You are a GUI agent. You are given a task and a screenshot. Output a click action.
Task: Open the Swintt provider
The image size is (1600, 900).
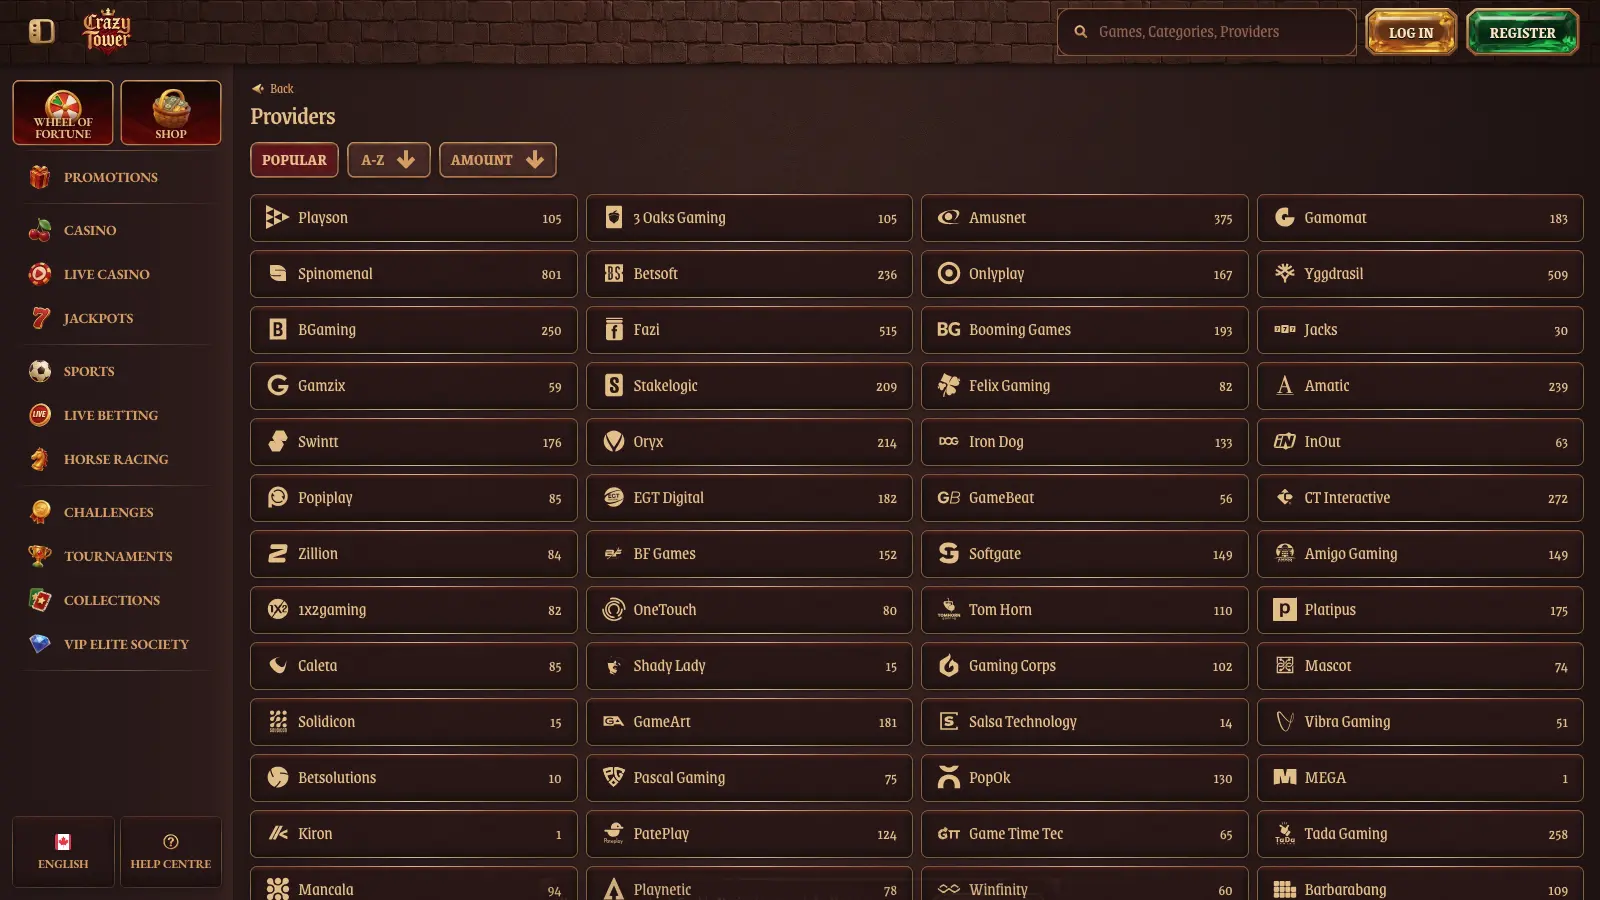click(414, 442)
